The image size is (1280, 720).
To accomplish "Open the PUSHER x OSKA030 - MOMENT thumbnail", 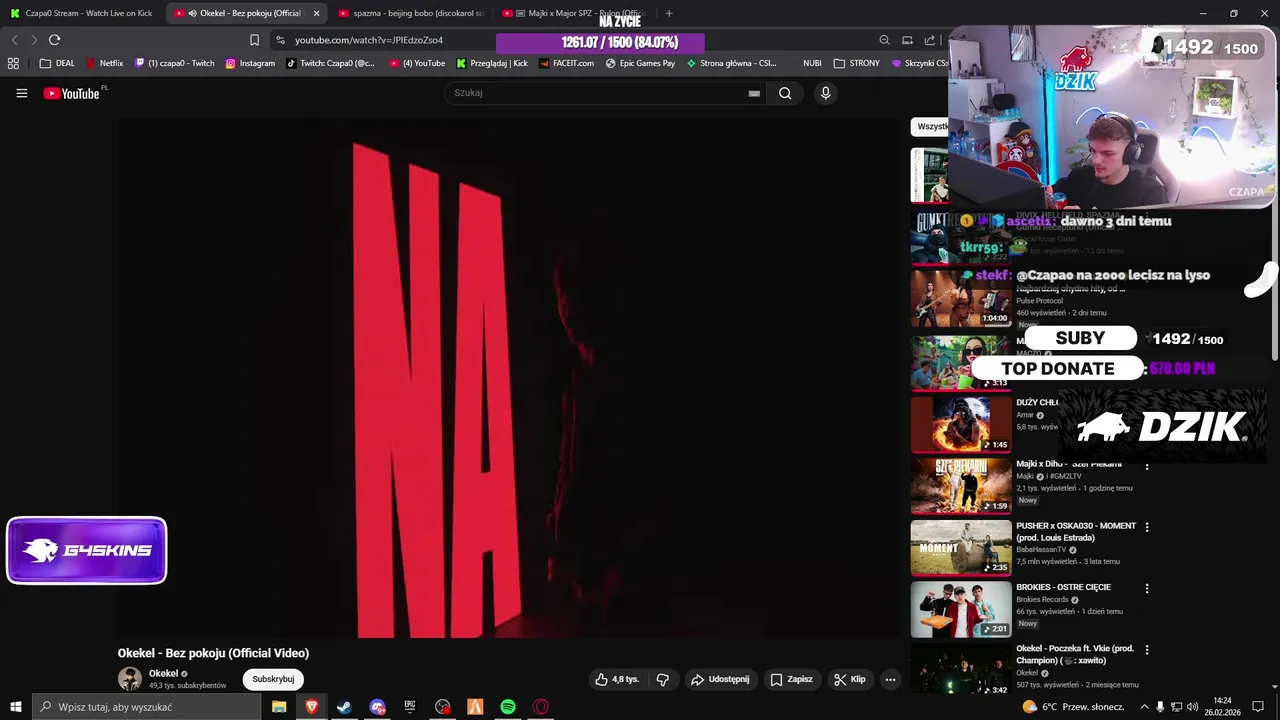I will [961, 547].
